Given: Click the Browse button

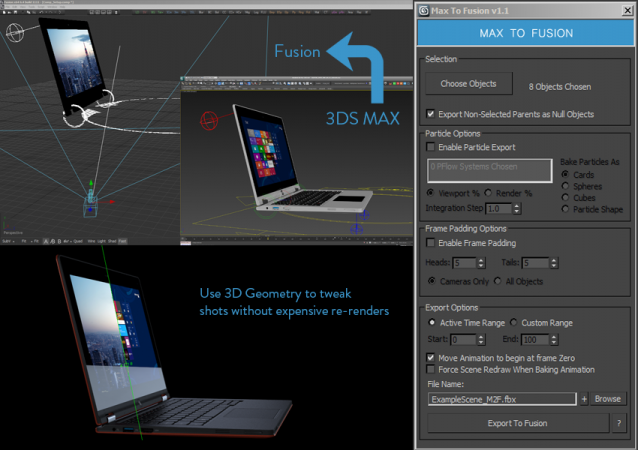Looking at the screenshot, I should [x=608, y=399].
